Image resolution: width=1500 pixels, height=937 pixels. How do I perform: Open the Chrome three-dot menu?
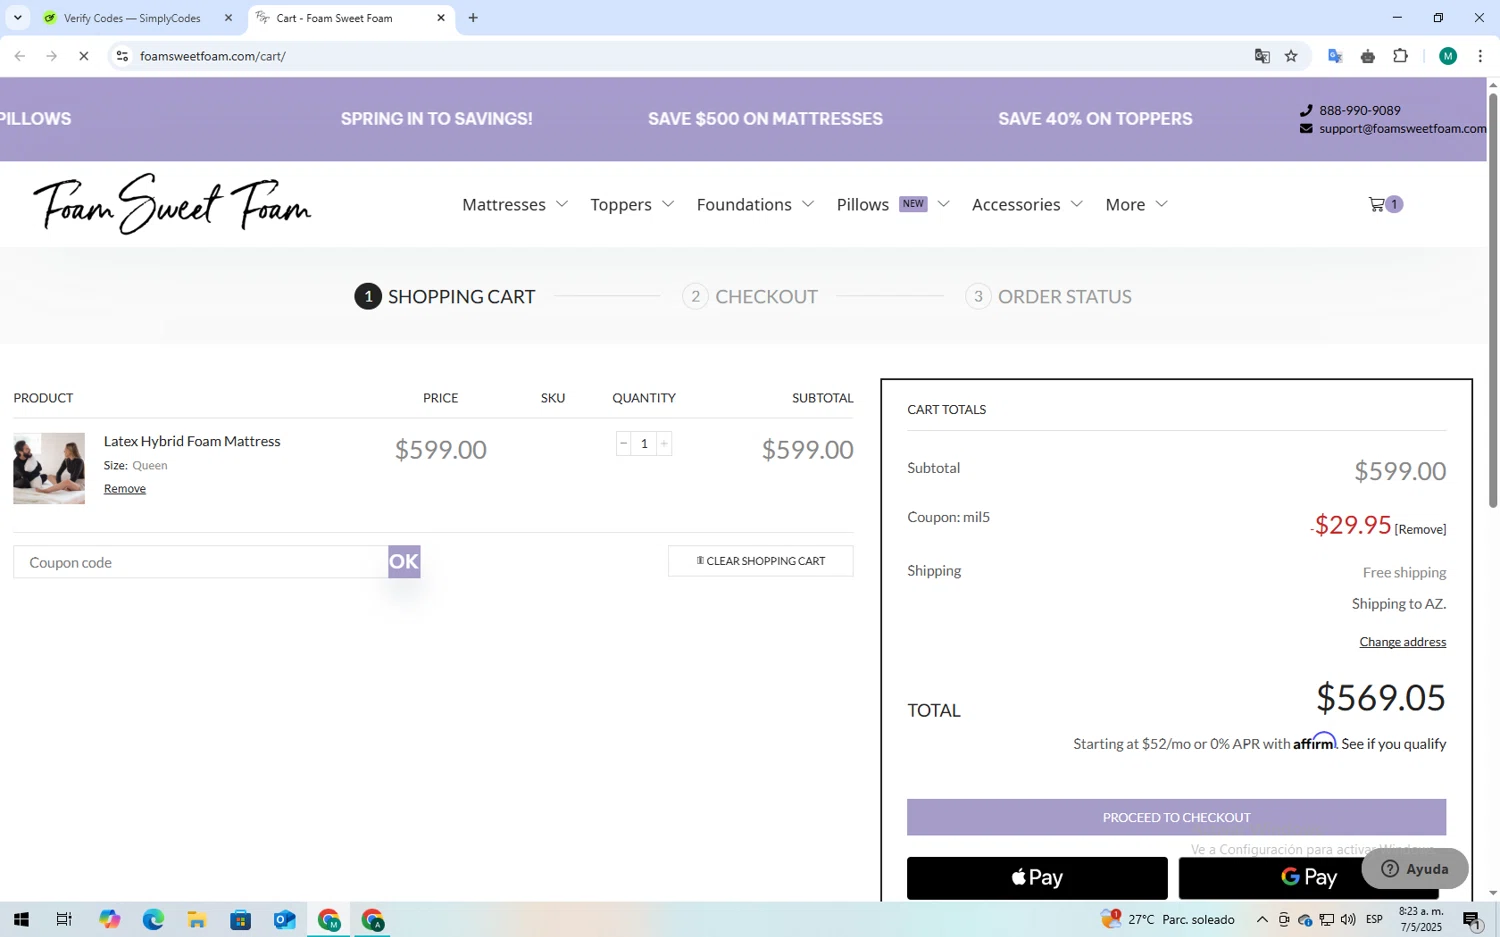[x=1480, y=56]
